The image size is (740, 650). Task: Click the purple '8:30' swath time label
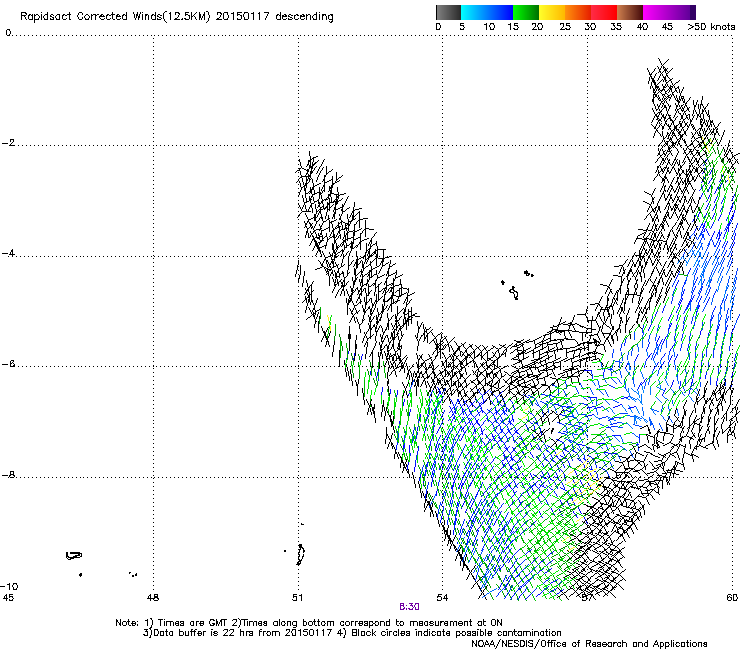click(409, 607)
